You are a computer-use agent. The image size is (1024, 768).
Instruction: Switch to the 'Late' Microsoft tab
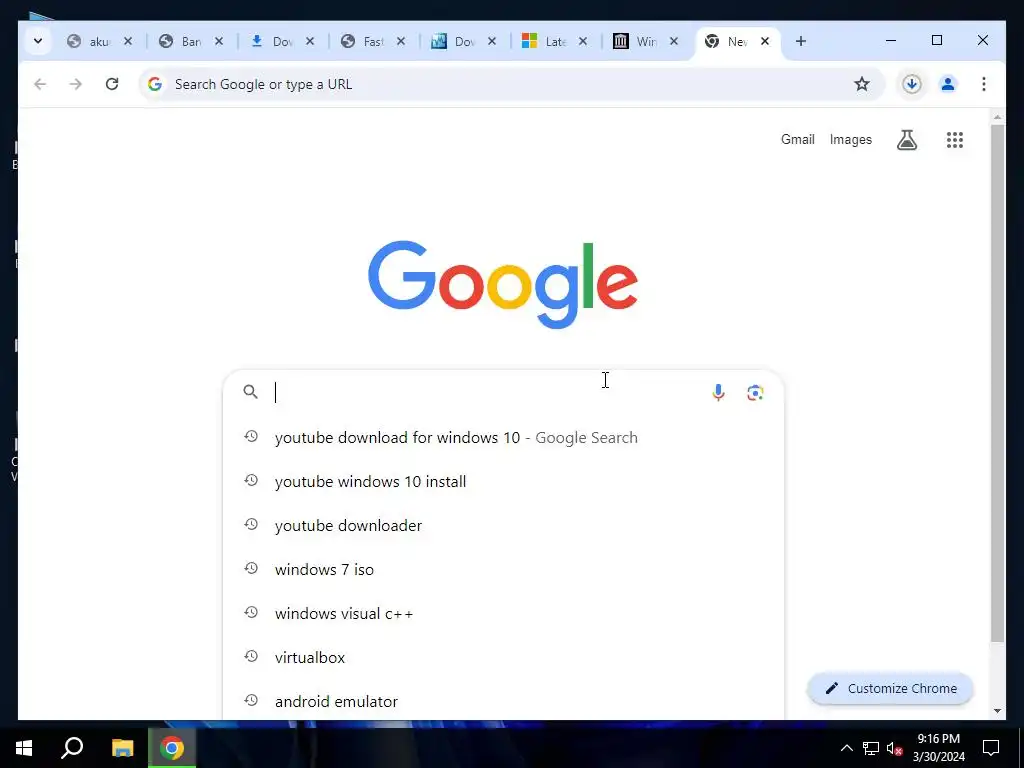pyautogui.click(x=545, y=41)
